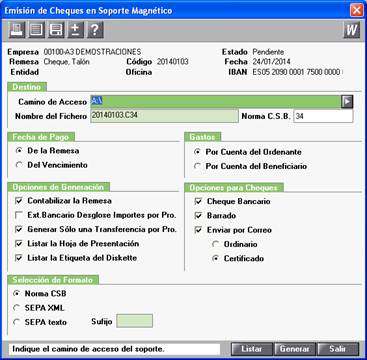Click the status message Indique el camino
This screenshot has height=360, width=367.
[x=88, y=349]
